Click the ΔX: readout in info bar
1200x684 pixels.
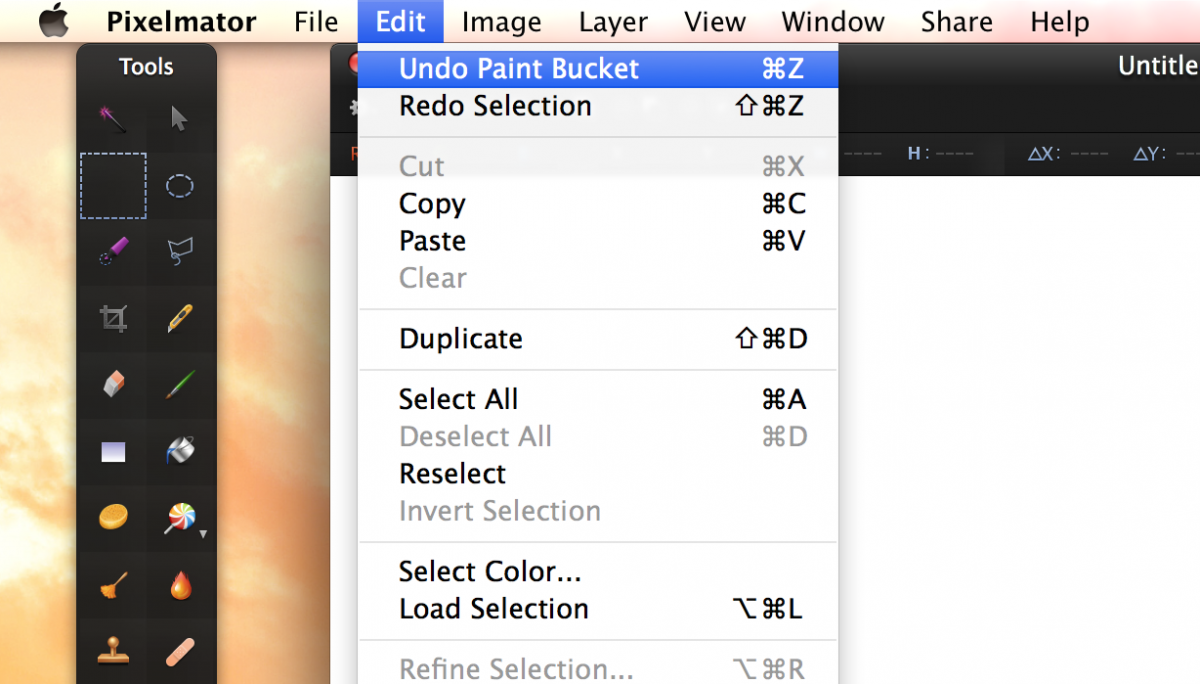pyautogui.click(x=1068, y=154)
